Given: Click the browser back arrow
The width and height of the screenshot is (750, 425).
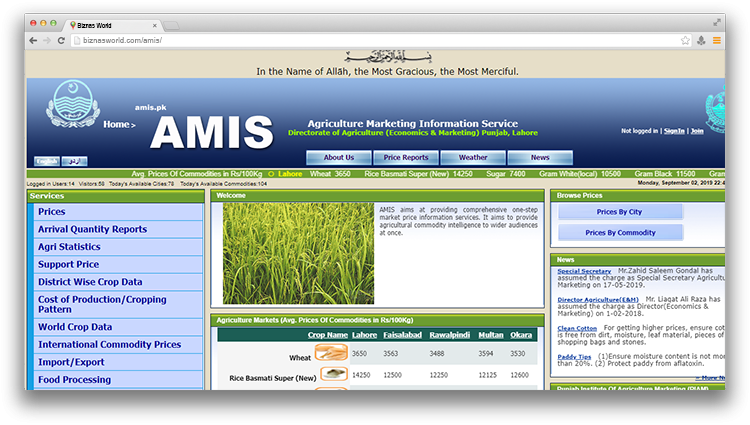Looking at the screenshot, I should [x=33, y=40].
